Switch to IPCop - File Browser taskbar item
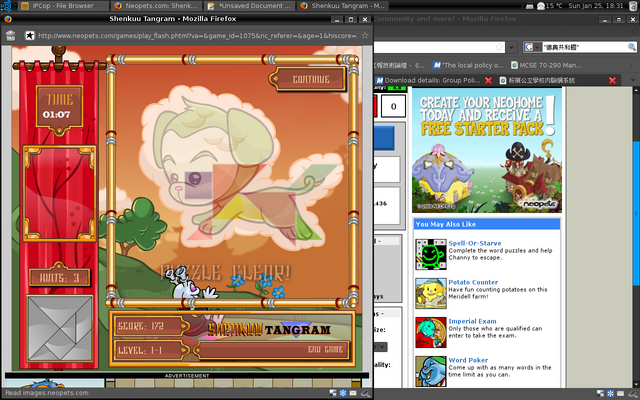The height and width of the screenshot is (400, 640). click(63, 6)
